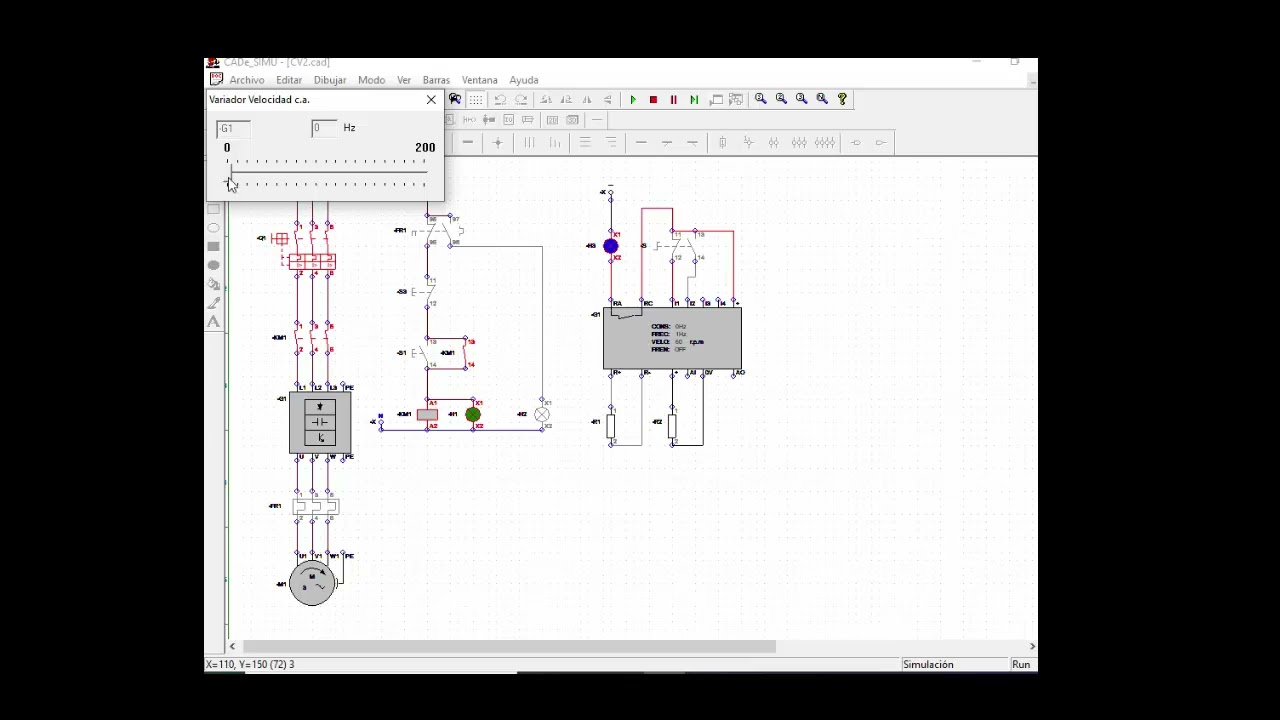Select the four-pole breaker component icon
The image size is (1280, 720).
[825, 142]
